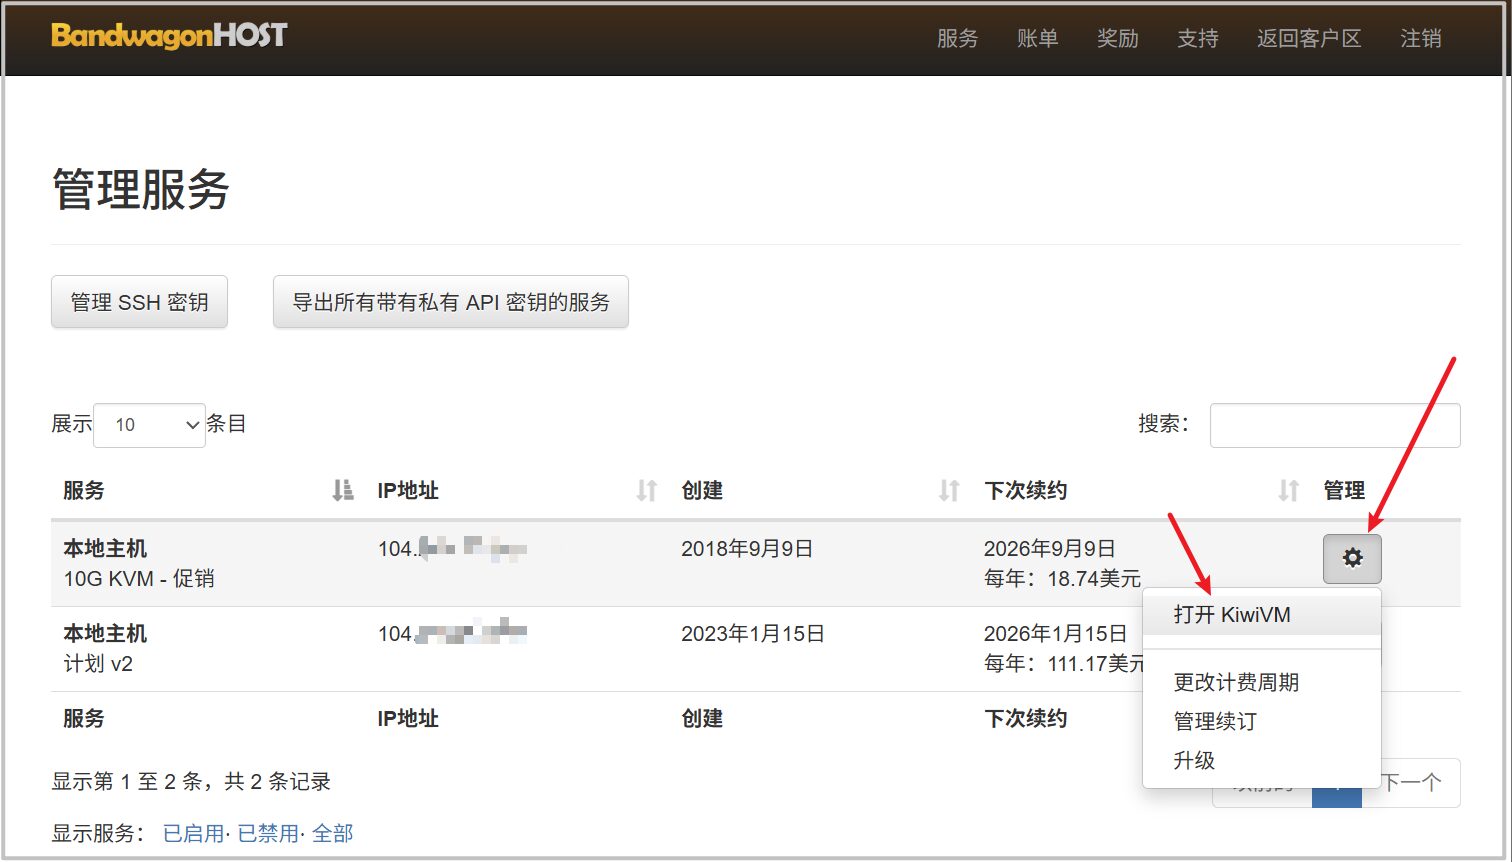Choose 升级 in the dropdown menu

point(1194,760)
